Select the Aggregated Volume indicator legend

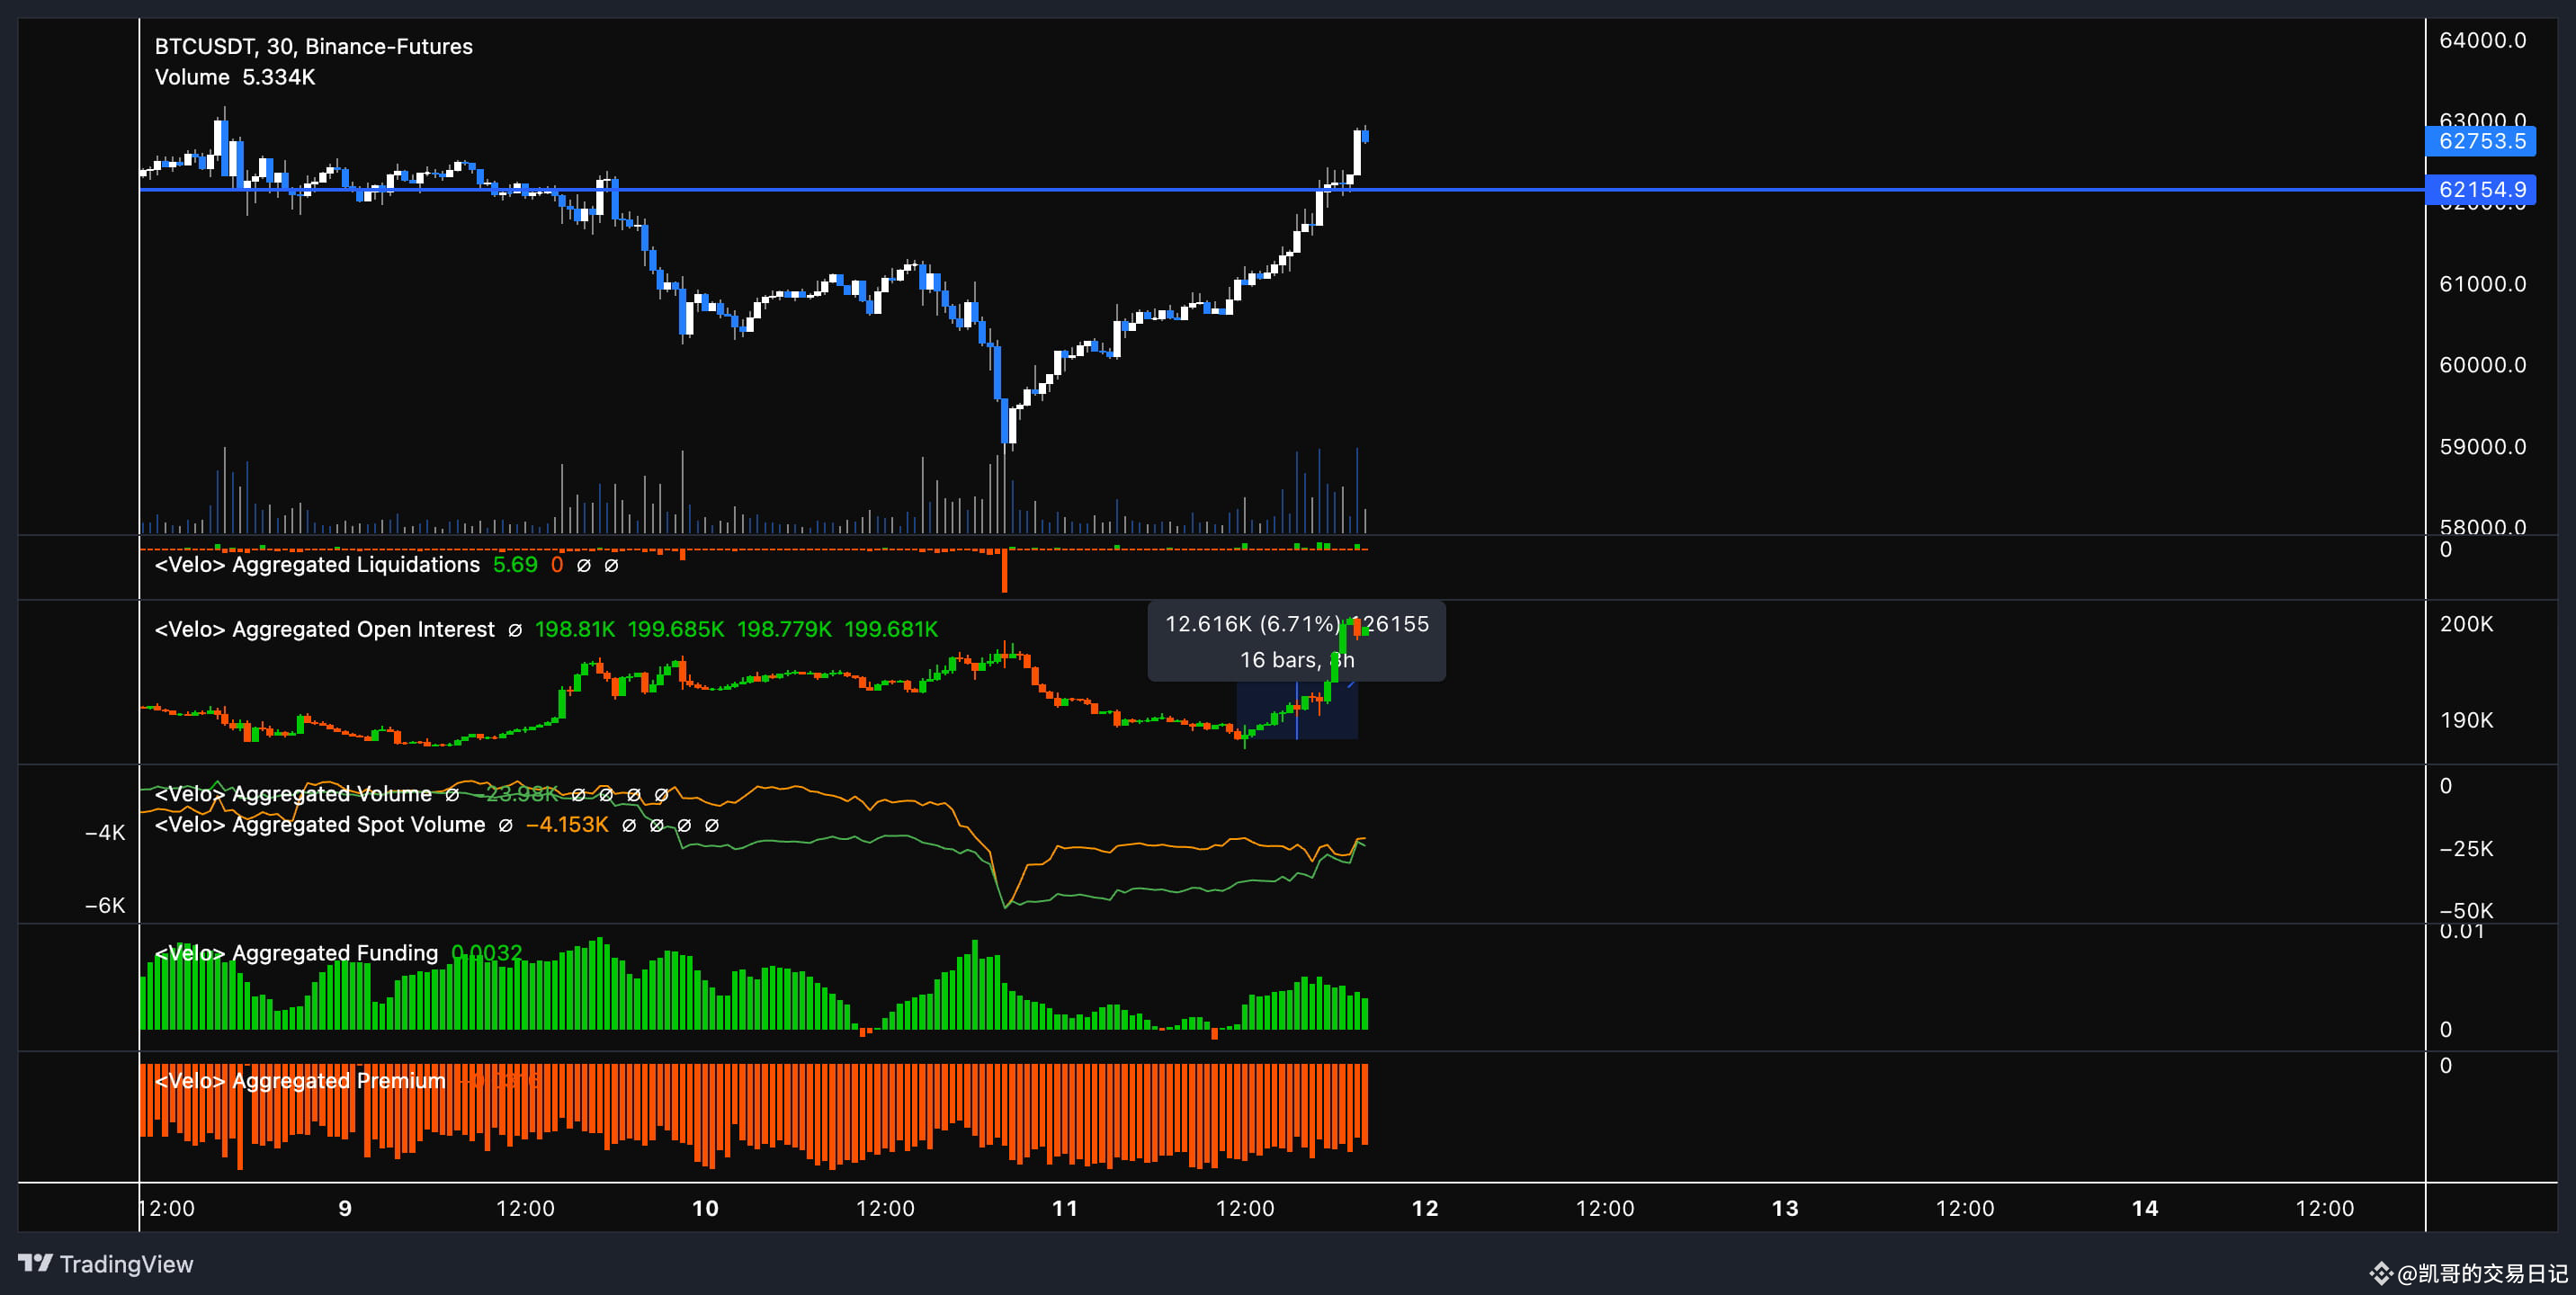pos(293,794)
